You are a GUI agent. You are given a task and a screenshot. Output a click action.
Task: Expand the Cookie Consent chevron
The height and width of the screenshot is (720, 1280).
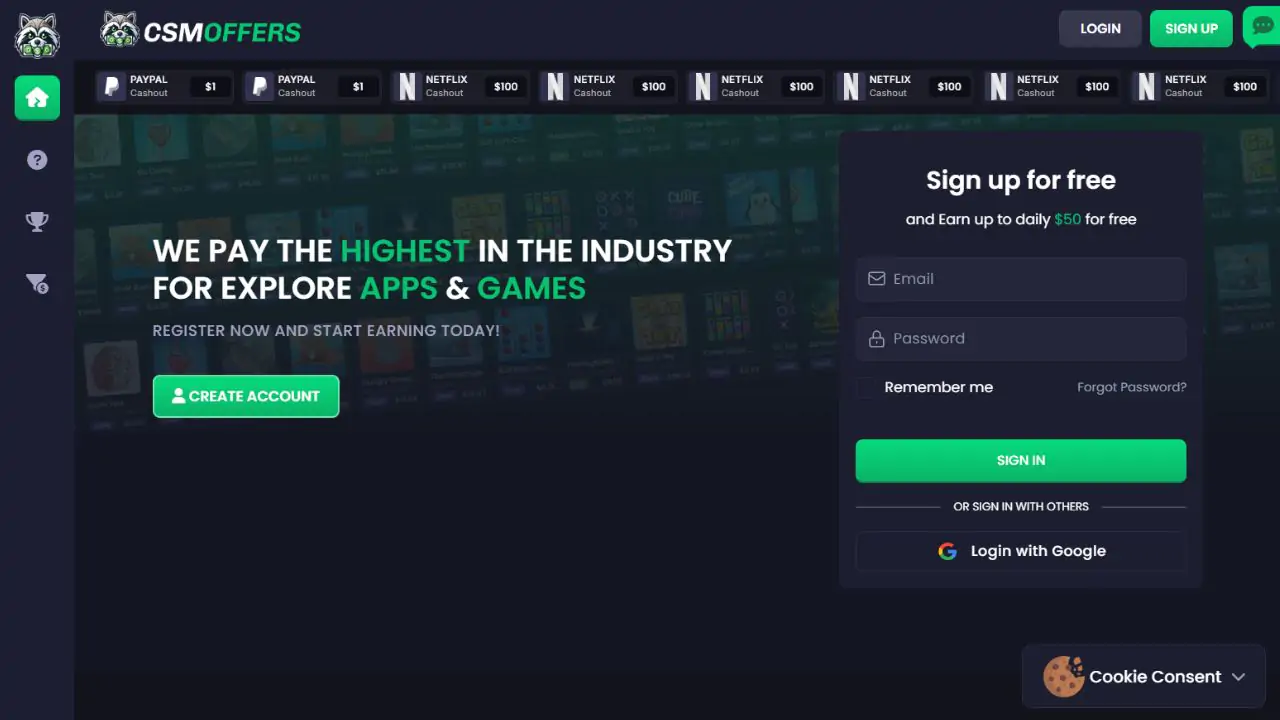1238,677
